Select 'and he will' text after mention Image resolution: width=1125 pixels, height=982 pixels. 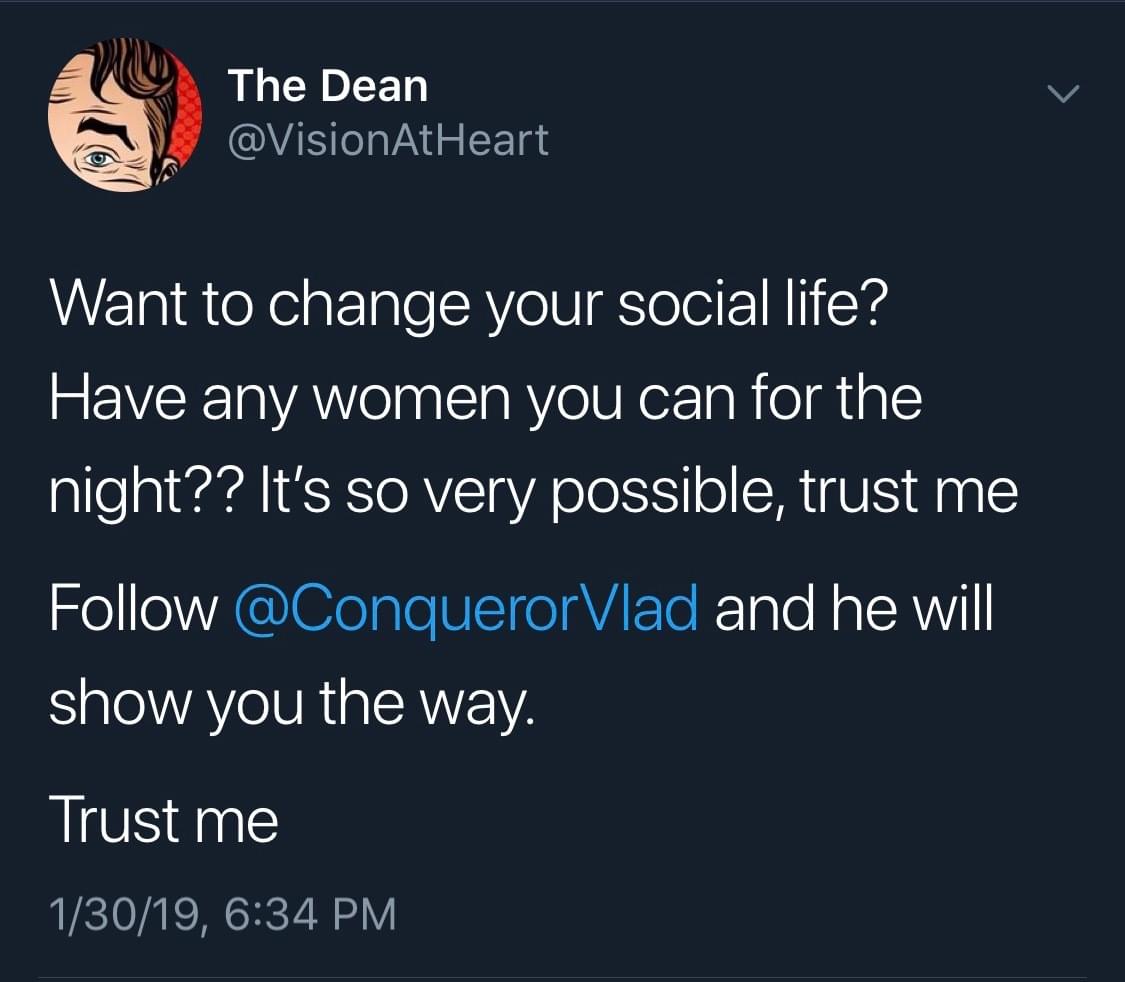pyautogui.click(x=855, y=608)
